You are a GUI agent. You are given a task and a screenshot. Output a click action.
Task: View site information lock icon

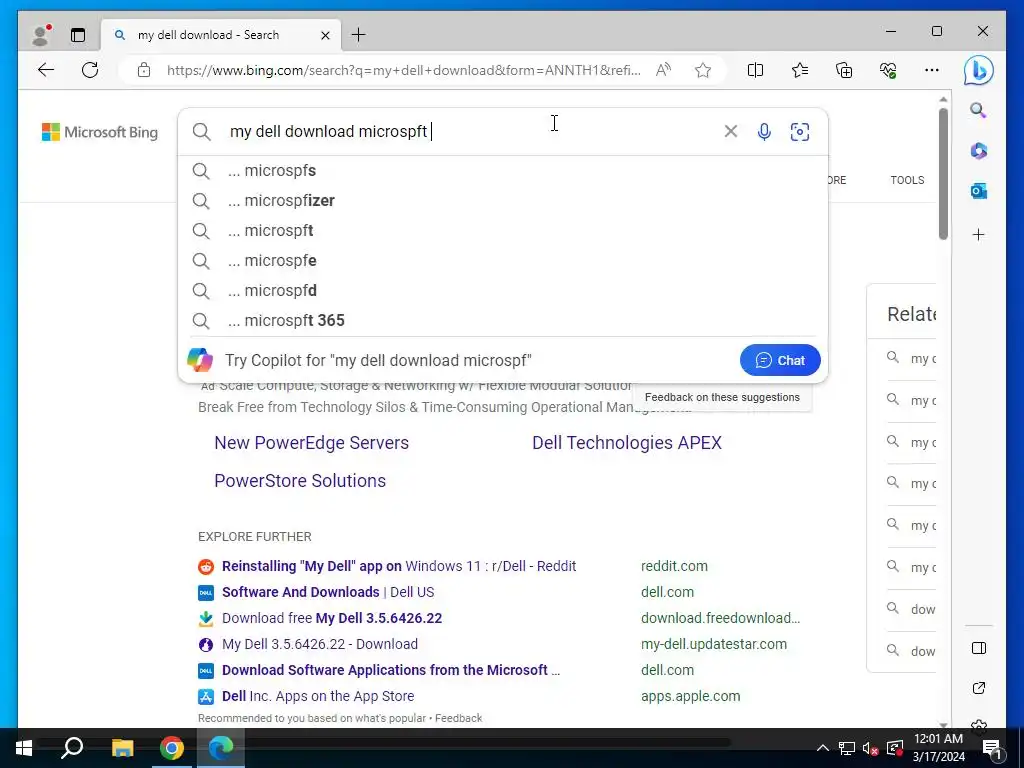(x=144, y=70)
